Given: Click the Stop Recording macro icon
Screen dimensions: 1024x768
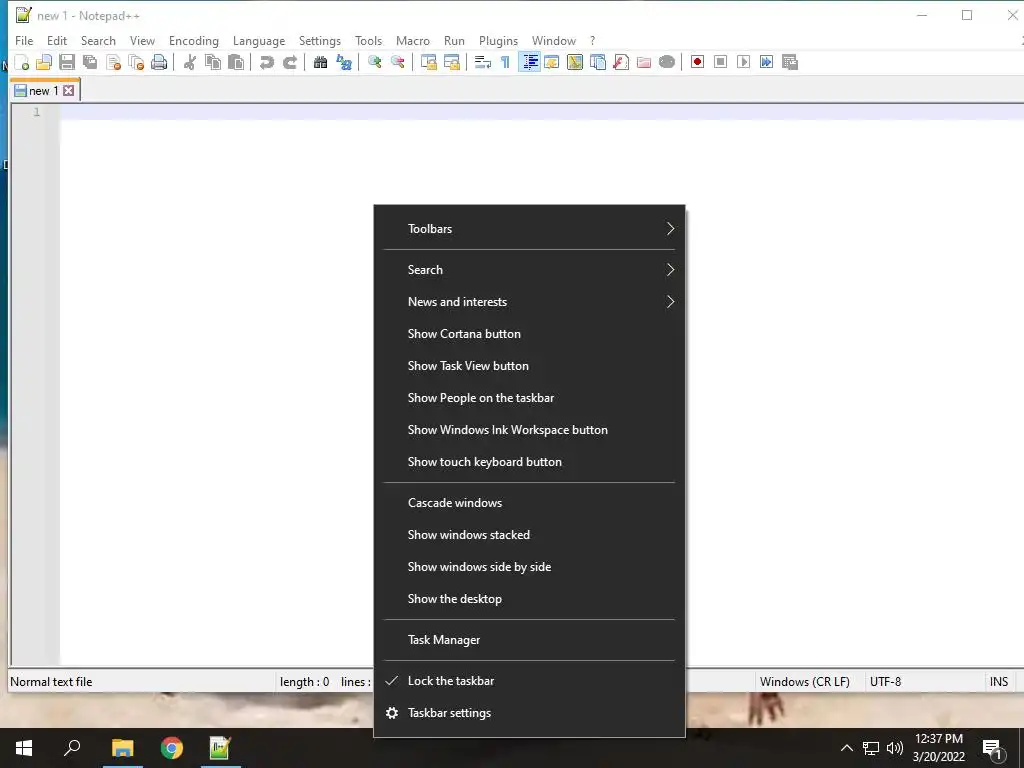Looking at the screenshot, I should click(720, 62).
